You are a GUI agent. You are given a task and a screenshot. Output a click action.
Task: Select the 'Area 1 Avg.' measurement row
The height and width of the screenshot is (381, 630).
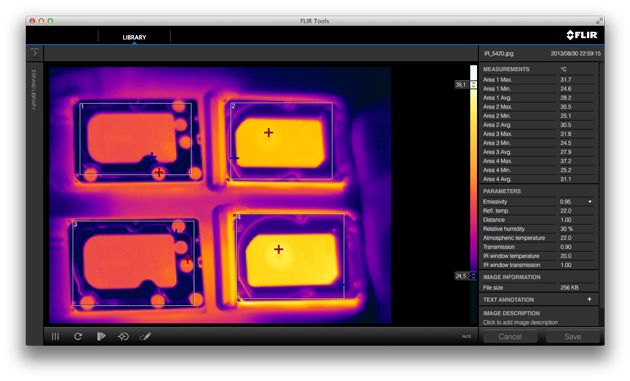[538, 98]
